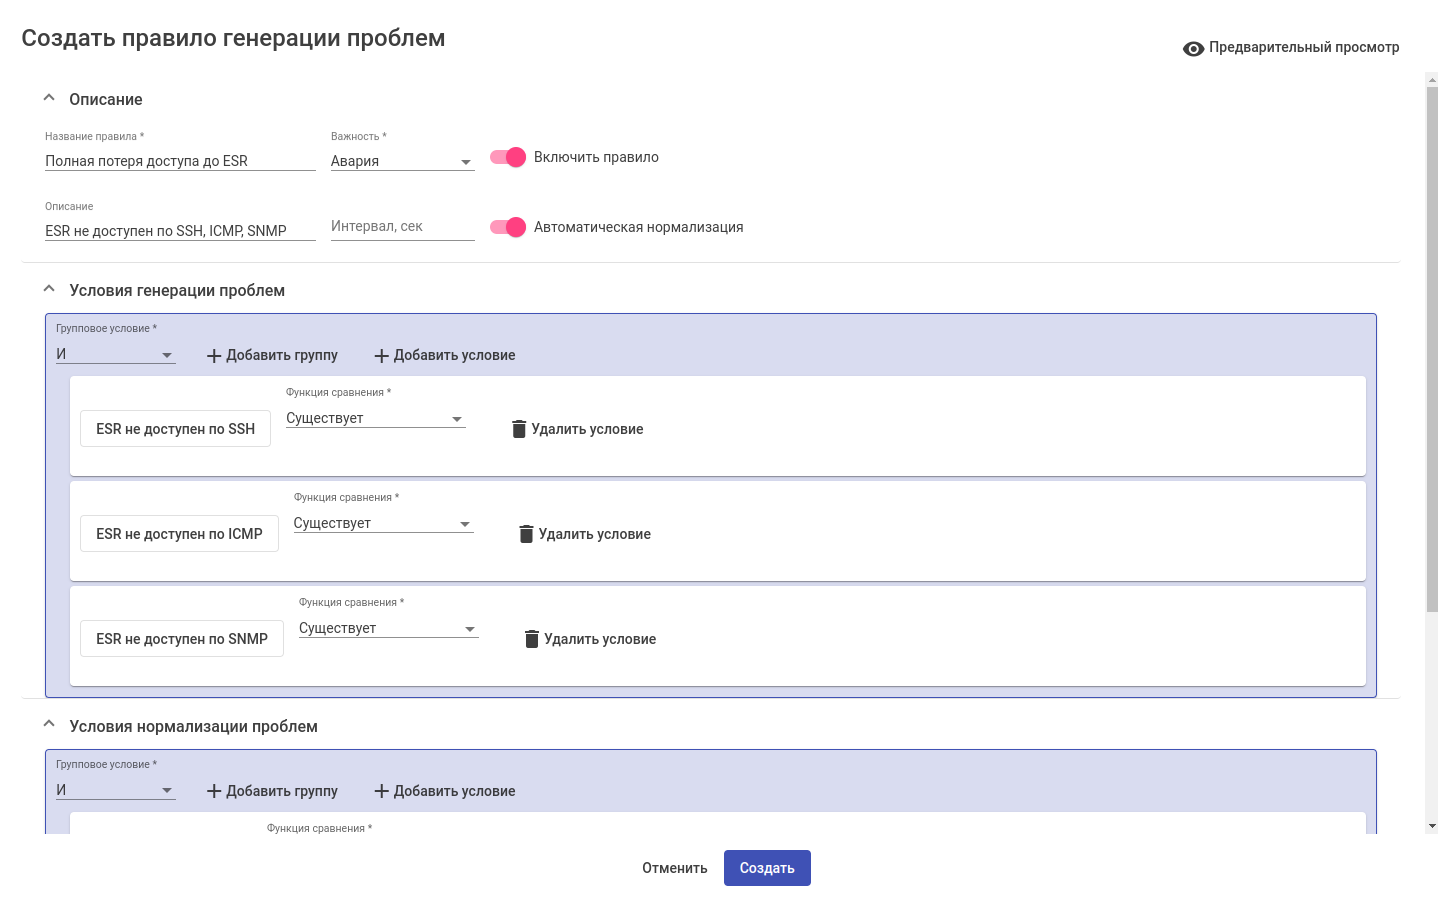Collapse the Условия генерации проблем section
Screen dimensions: 1438x899
(49, 289)
